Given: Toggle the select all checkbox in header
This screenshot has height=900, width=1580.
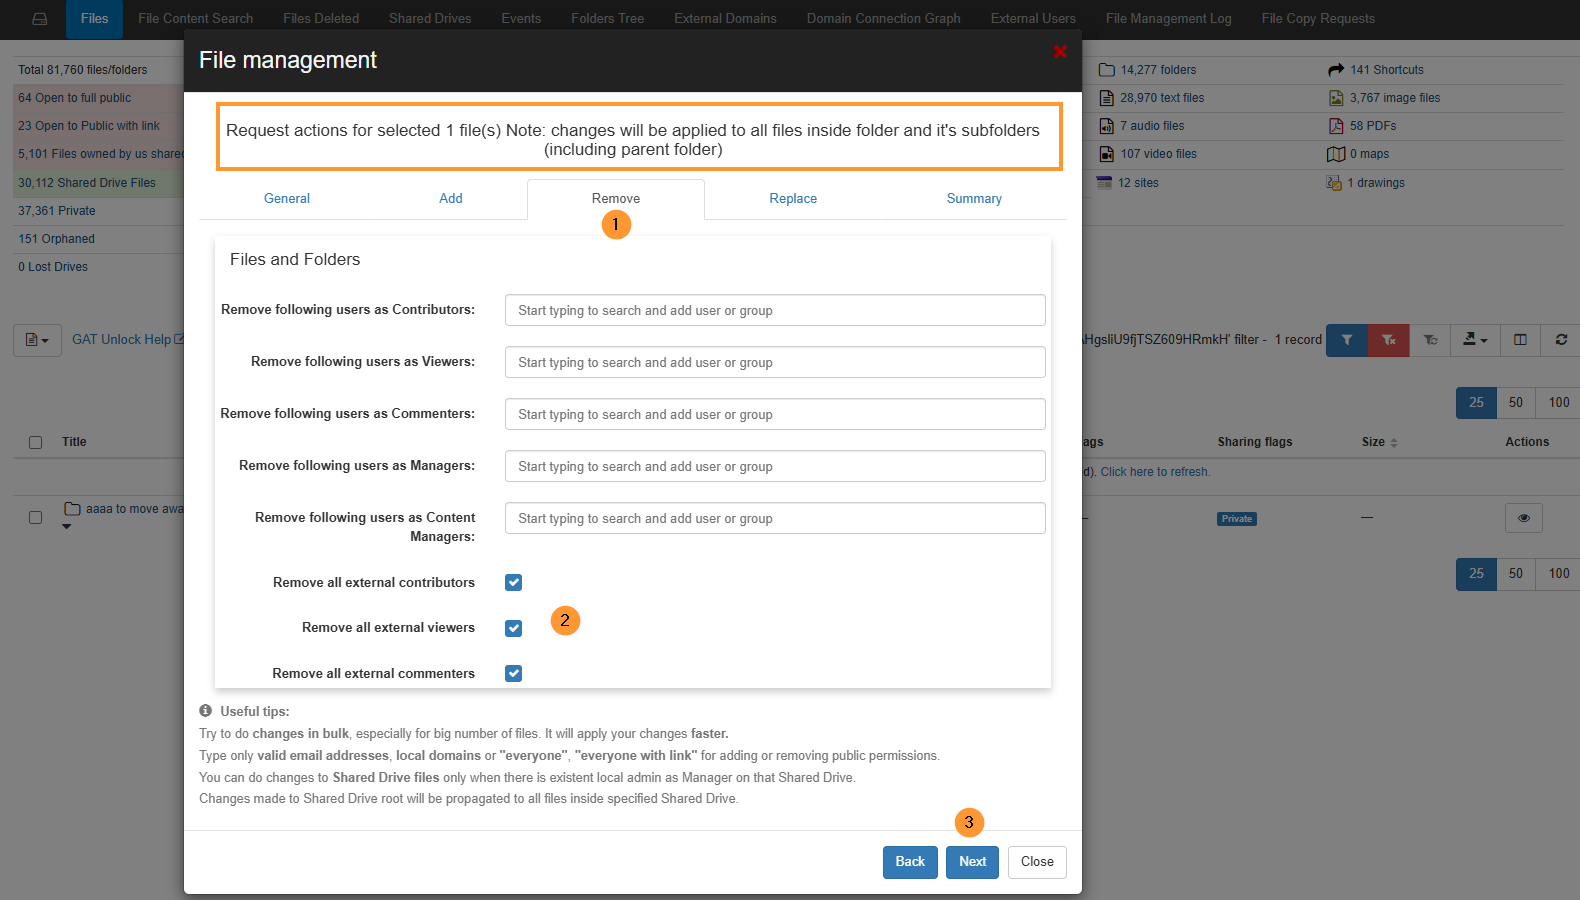Looking at the screenshot, I should [36, 442].
